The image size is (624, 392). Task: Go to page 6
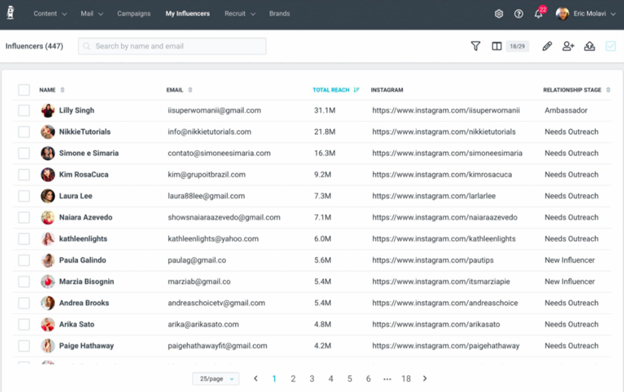coord(369,379)
